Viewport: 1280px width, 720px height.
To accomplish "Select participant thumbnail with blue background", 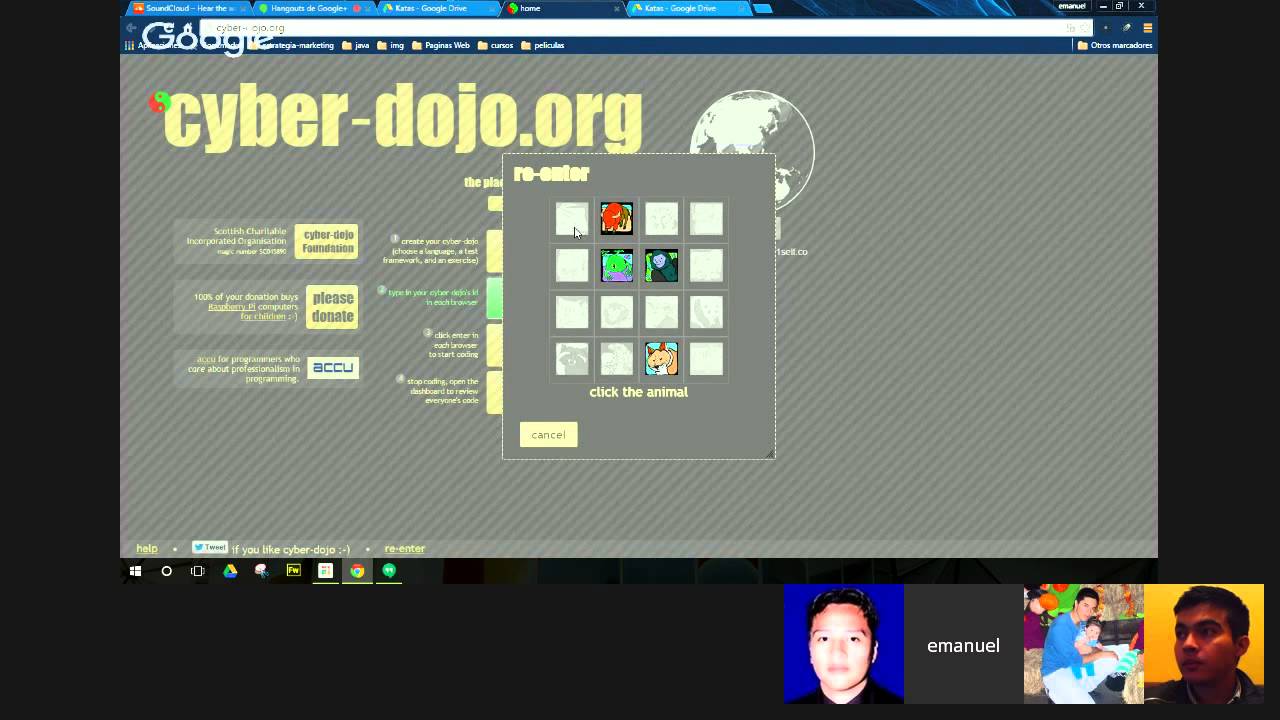I will [x=844, y=644].
